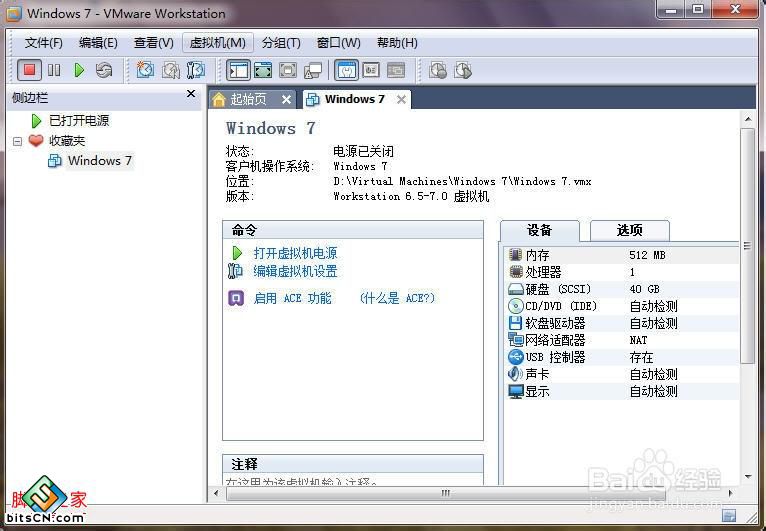Image resolution: width=766 pixels, height=531 pixels.
Task: Click the Quick Switch mode toolbar icon
Action: [x=263, y=70]
